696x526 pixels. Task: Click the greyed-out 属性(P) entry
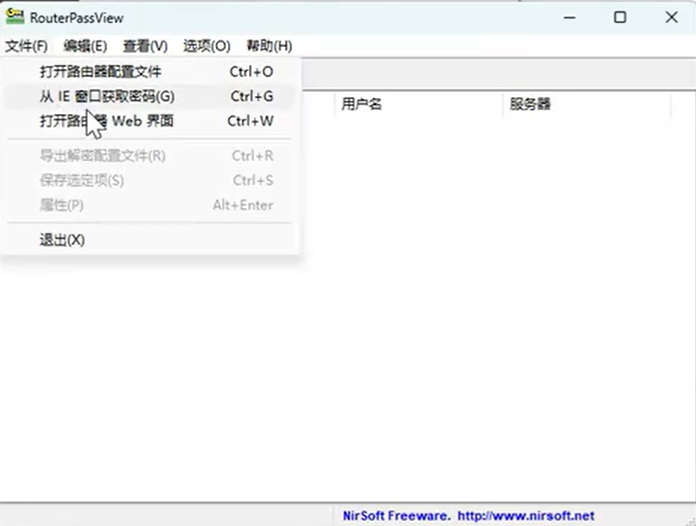click(150, 205)
